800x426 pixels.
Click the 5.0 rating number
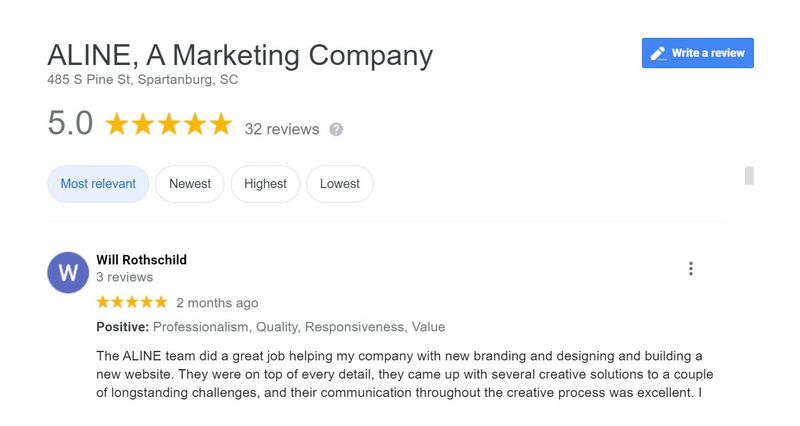tap(70, 123)
